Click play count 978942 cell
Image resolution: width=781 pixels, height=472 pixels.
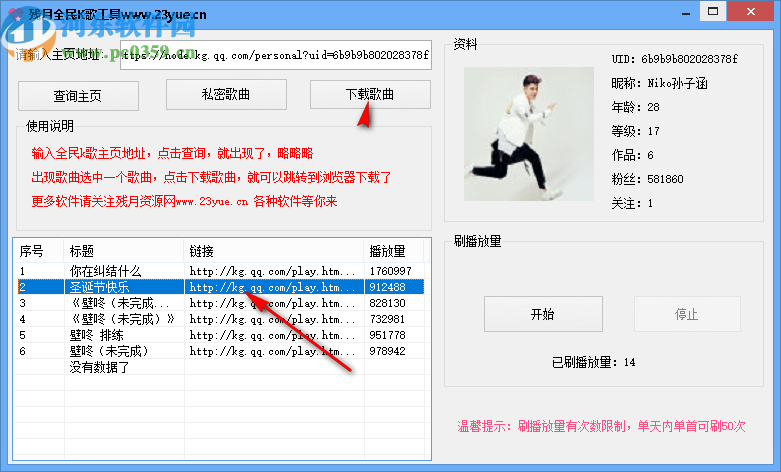click(x=388, y=351)
